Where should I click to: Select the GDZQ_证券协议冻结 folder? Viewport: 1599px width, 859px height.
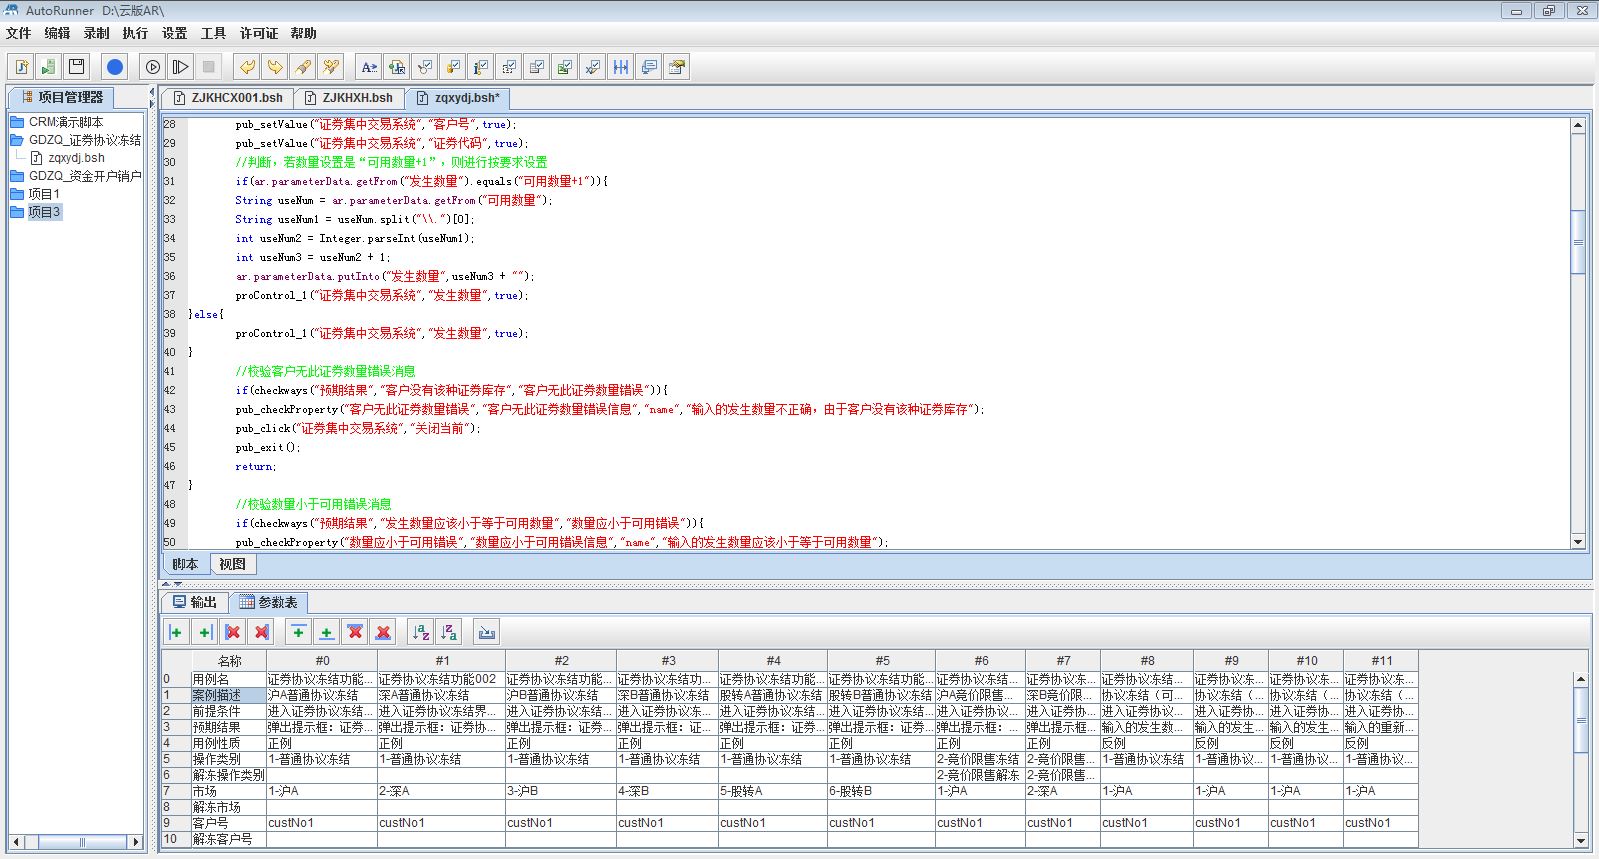tap(76, 140)
